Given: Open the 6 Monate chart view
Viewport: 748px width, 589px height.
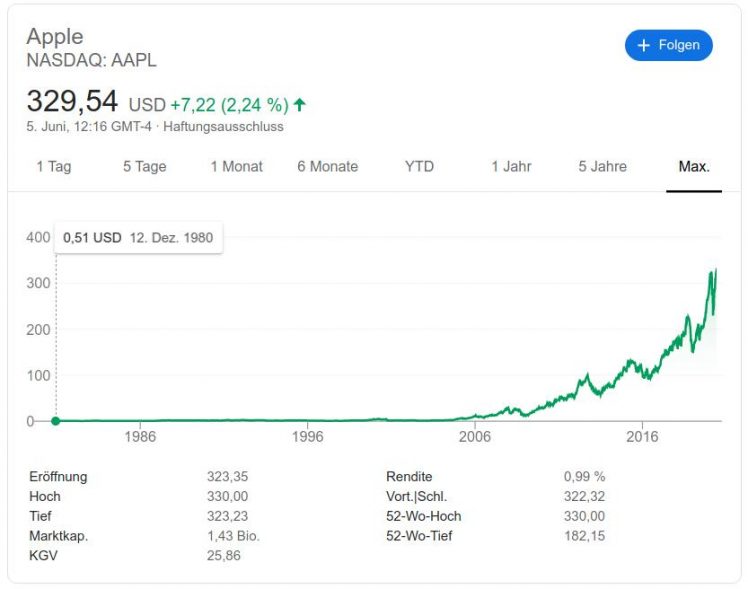Looking at the screenshot, I should (x=327, y=167).
